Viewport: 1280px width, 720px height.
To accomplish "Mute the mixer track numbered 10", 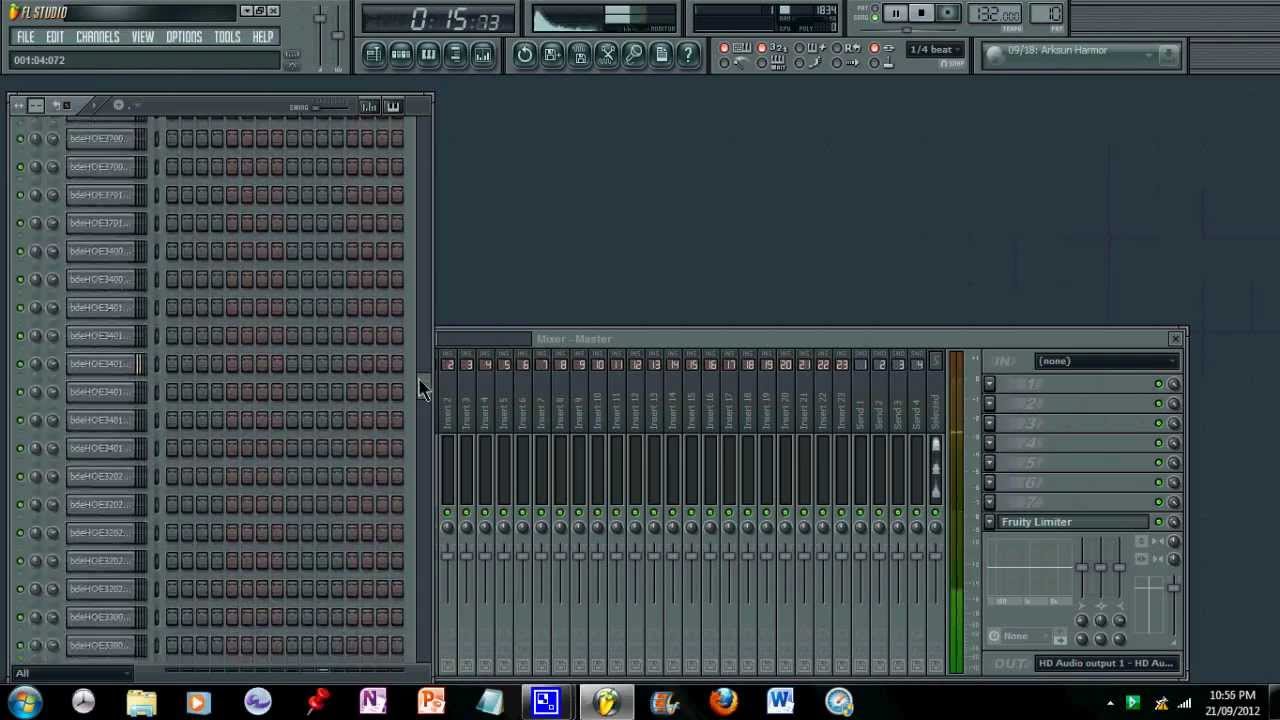I will click(597, 512).
